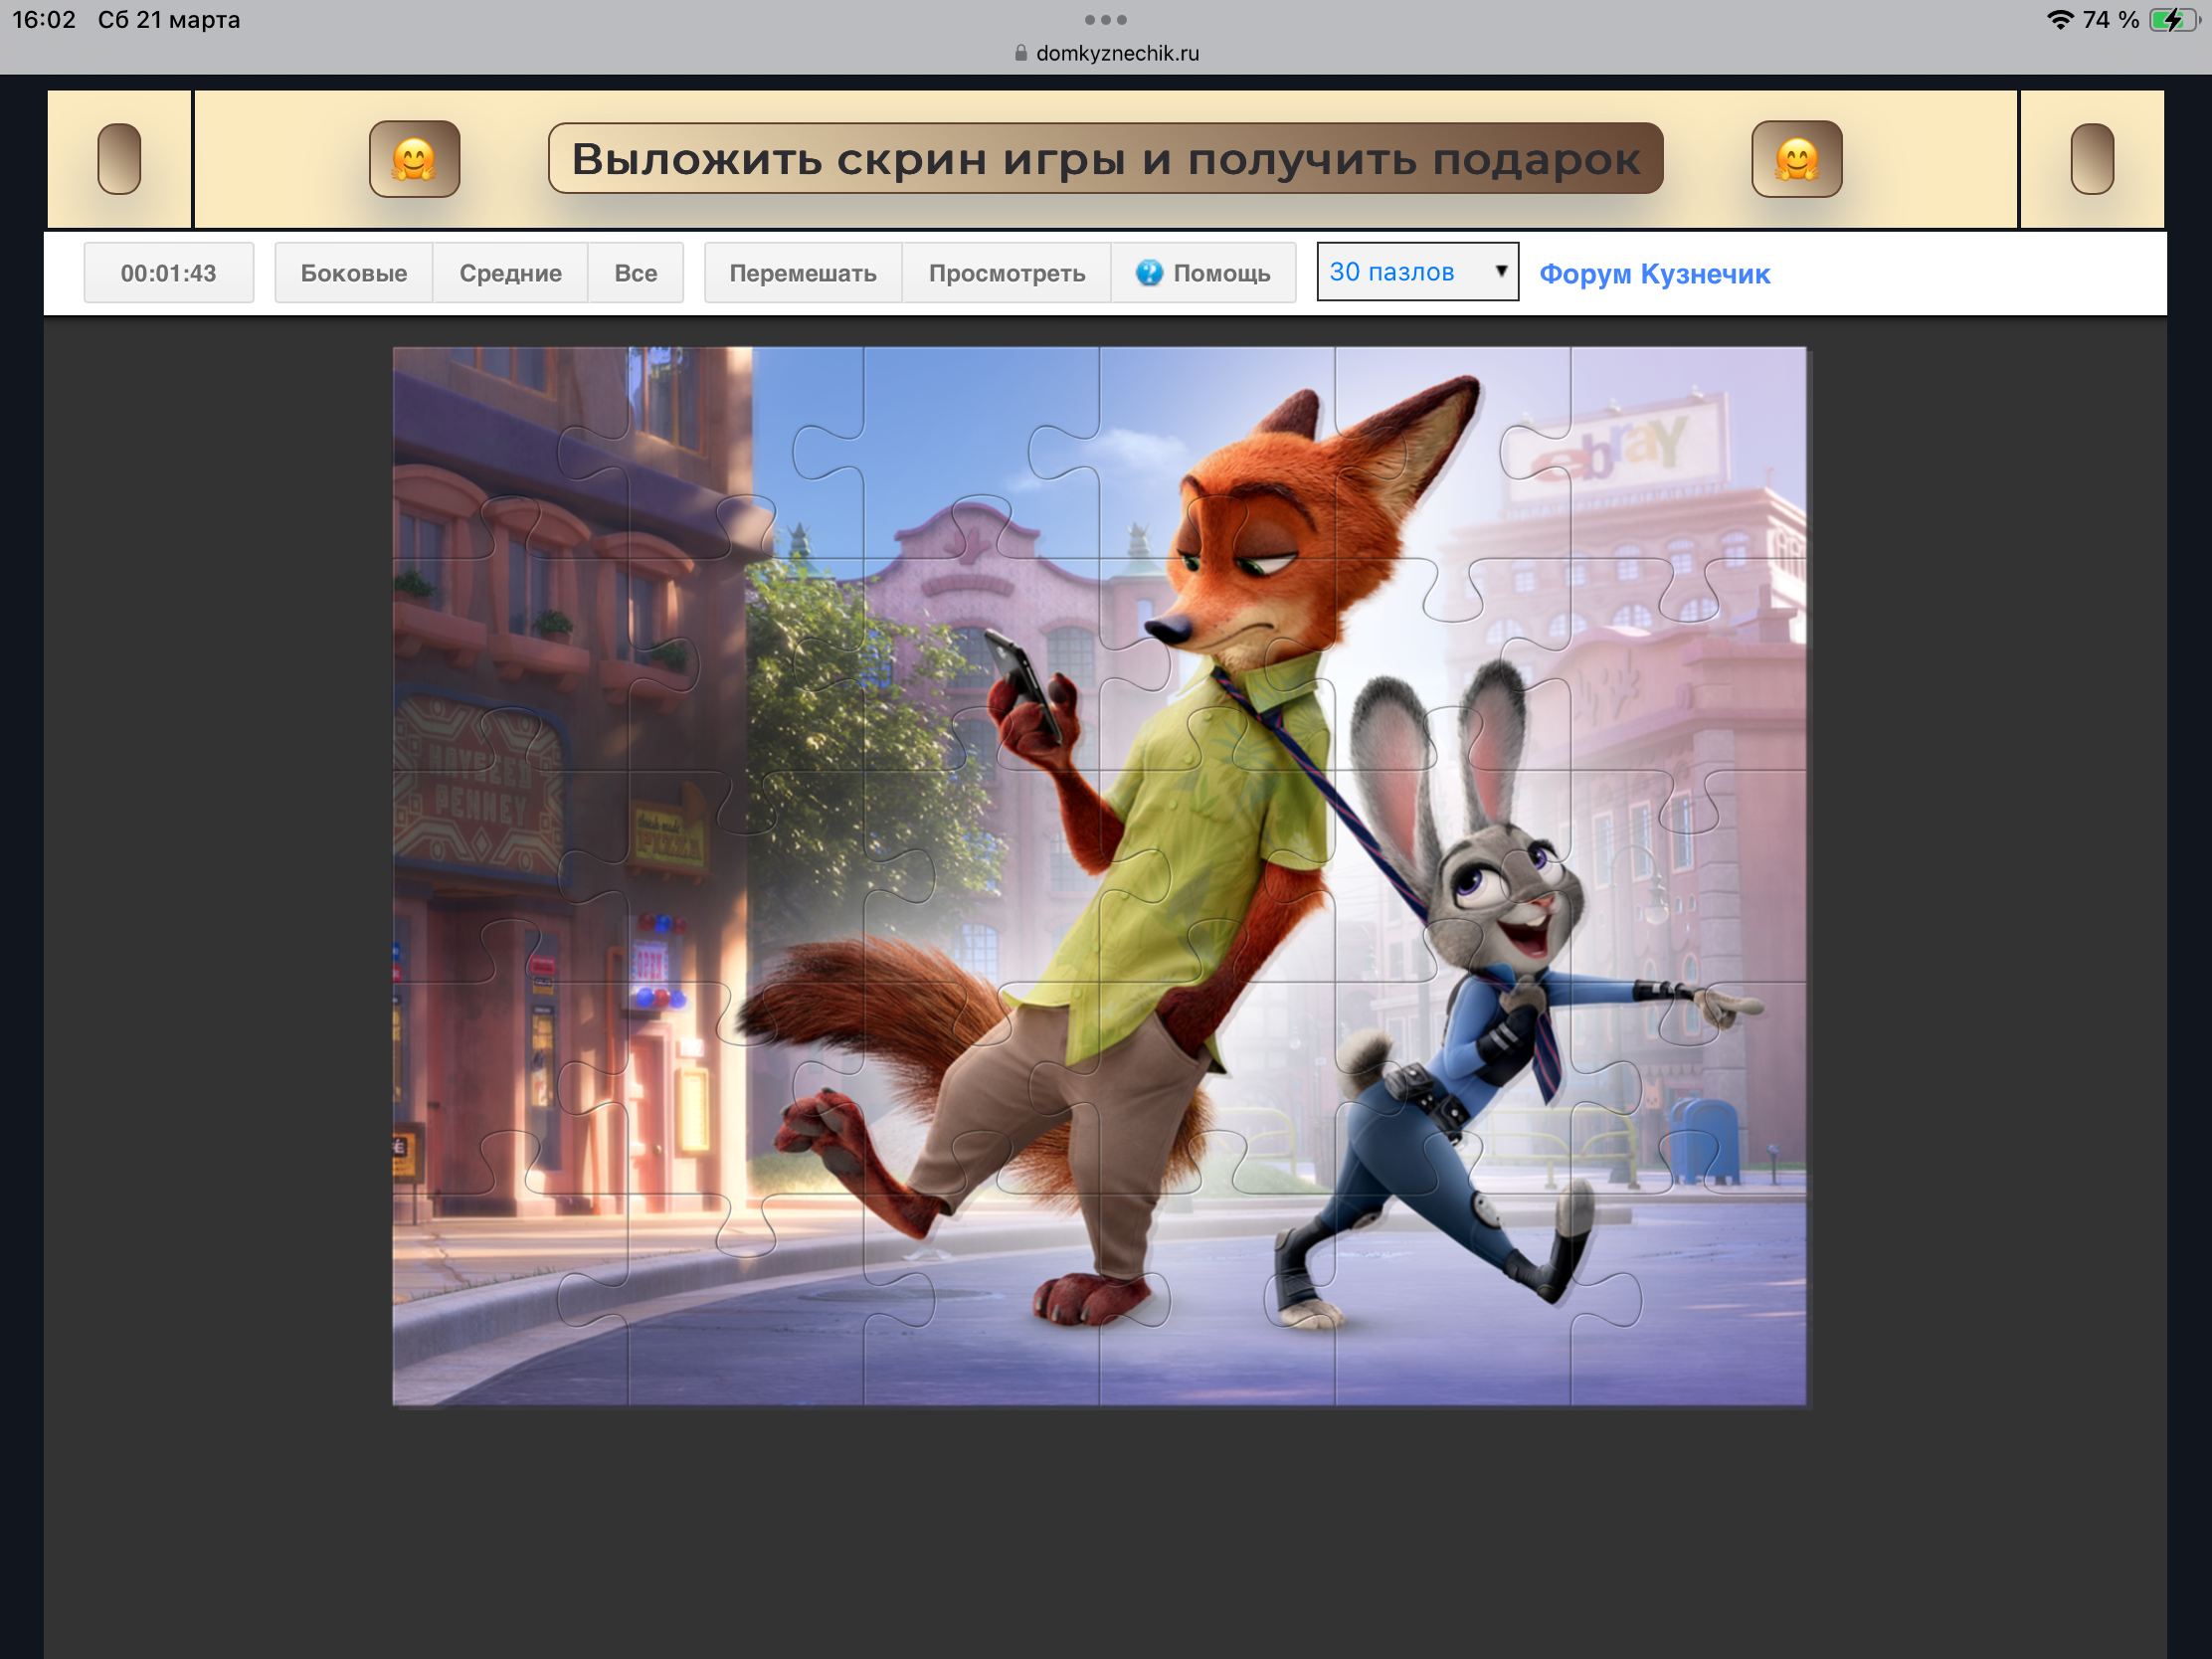Click the far-left rounded brown pill button
2212x1659 pixels.
[x=119, y=159]
